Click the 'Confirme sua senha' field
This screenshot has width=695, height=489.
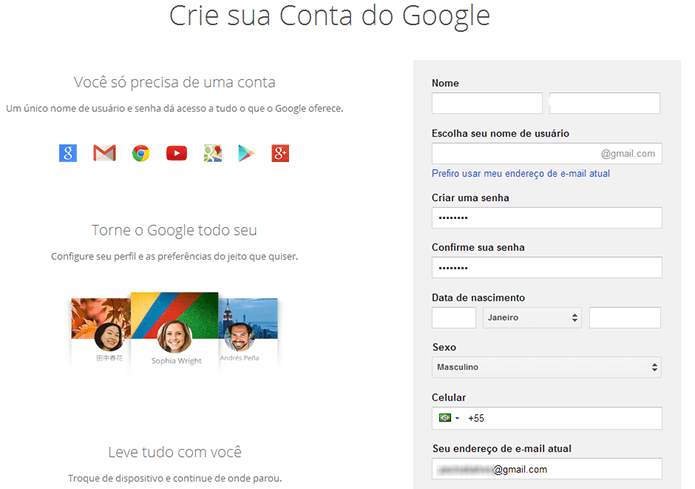[547, 267]
